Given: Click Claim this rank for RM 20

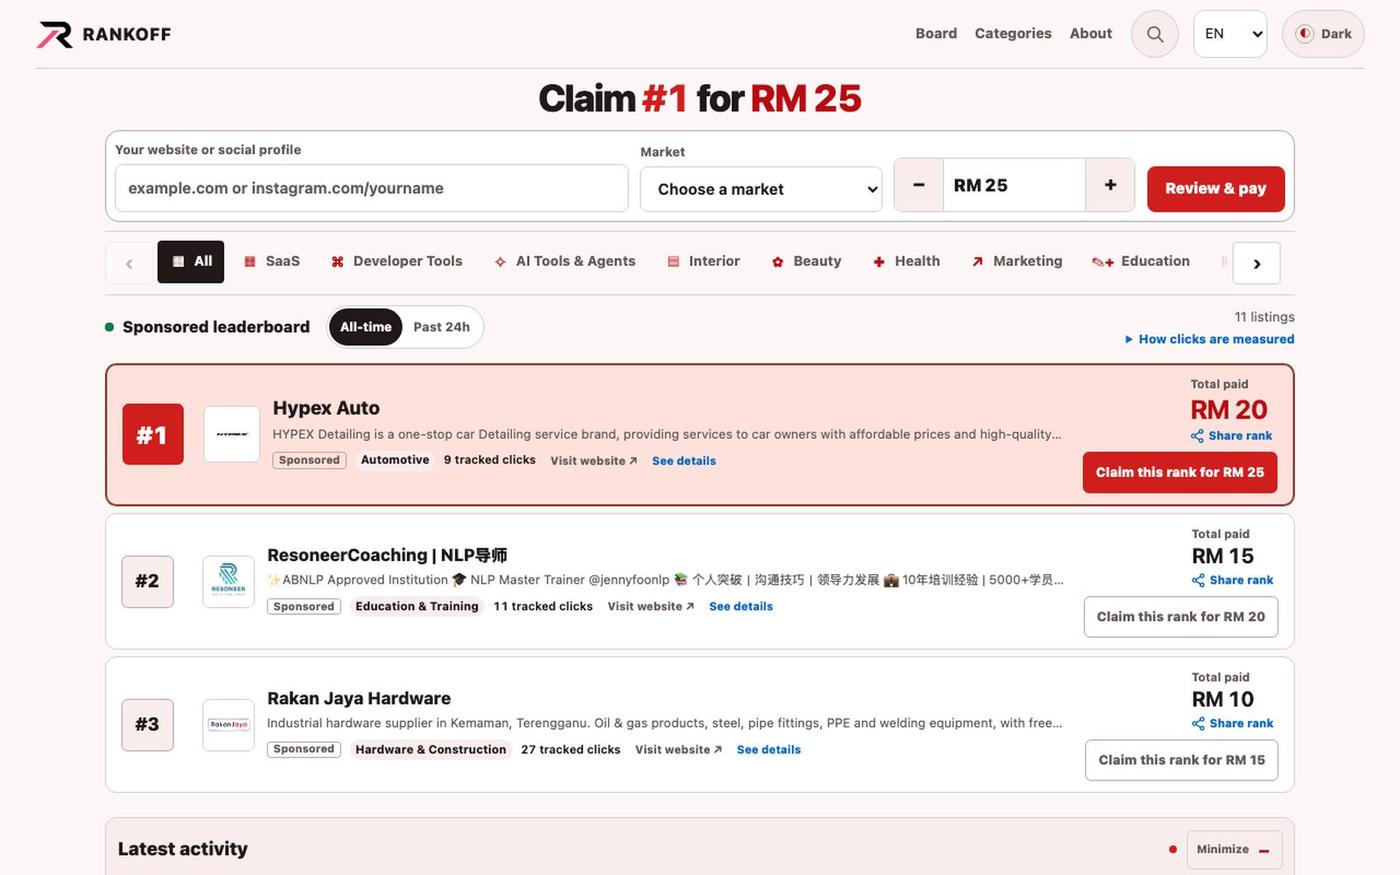Looking at the screenshot, I should coord(1181,617).
